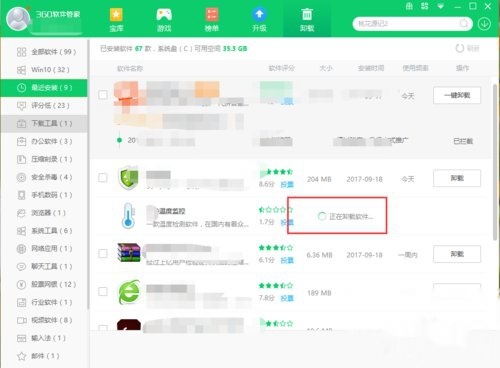The width and height of the screenshot is (500, 368).
Task: Click the 一键卸载 one-click uninstall button
Action: (457, 95)
